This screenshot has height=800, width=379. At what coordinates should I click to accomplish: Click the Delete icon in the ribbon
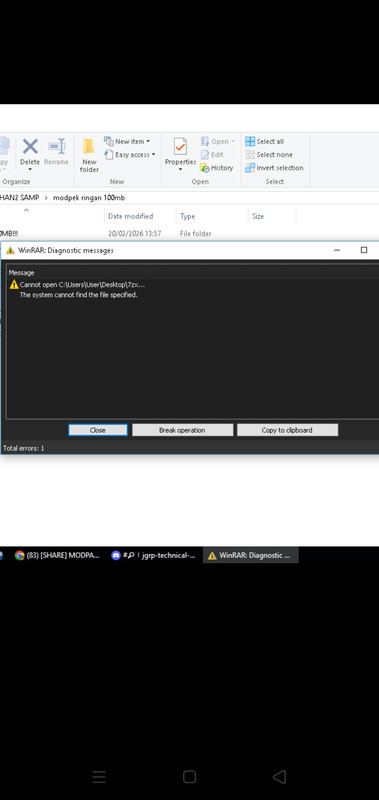30,146
